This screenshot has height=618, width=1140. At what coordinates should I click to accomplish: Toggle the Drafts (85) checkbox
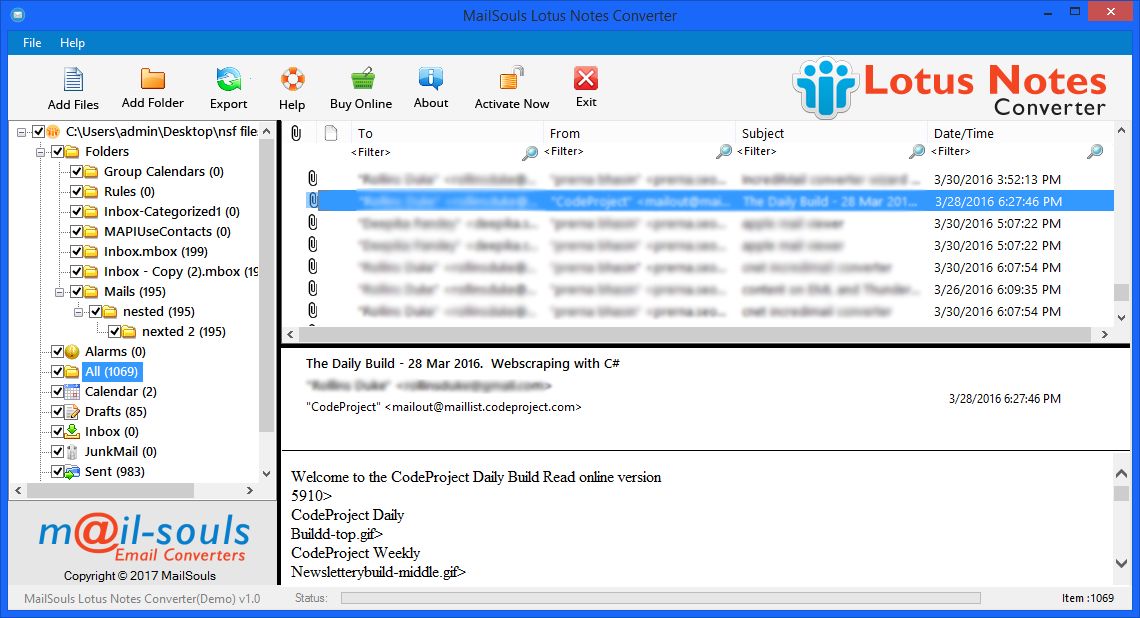click(57, 412)
